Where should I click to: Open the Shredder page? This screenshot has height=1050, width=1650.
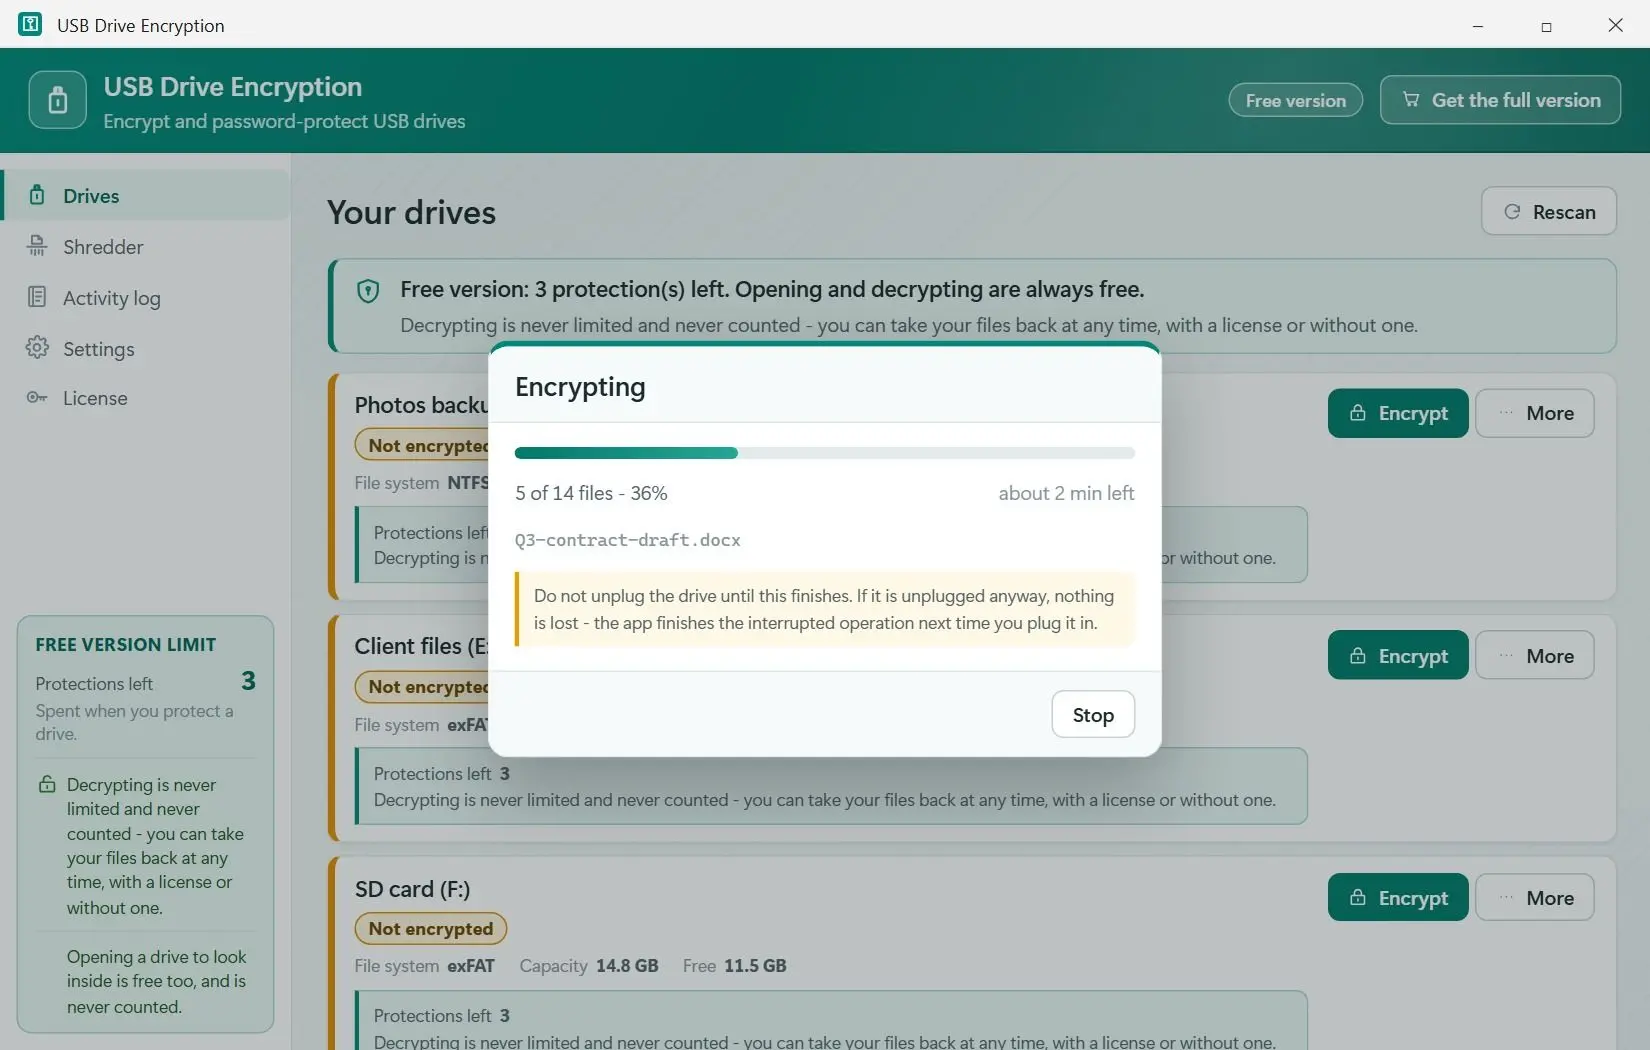click(147, 247)
